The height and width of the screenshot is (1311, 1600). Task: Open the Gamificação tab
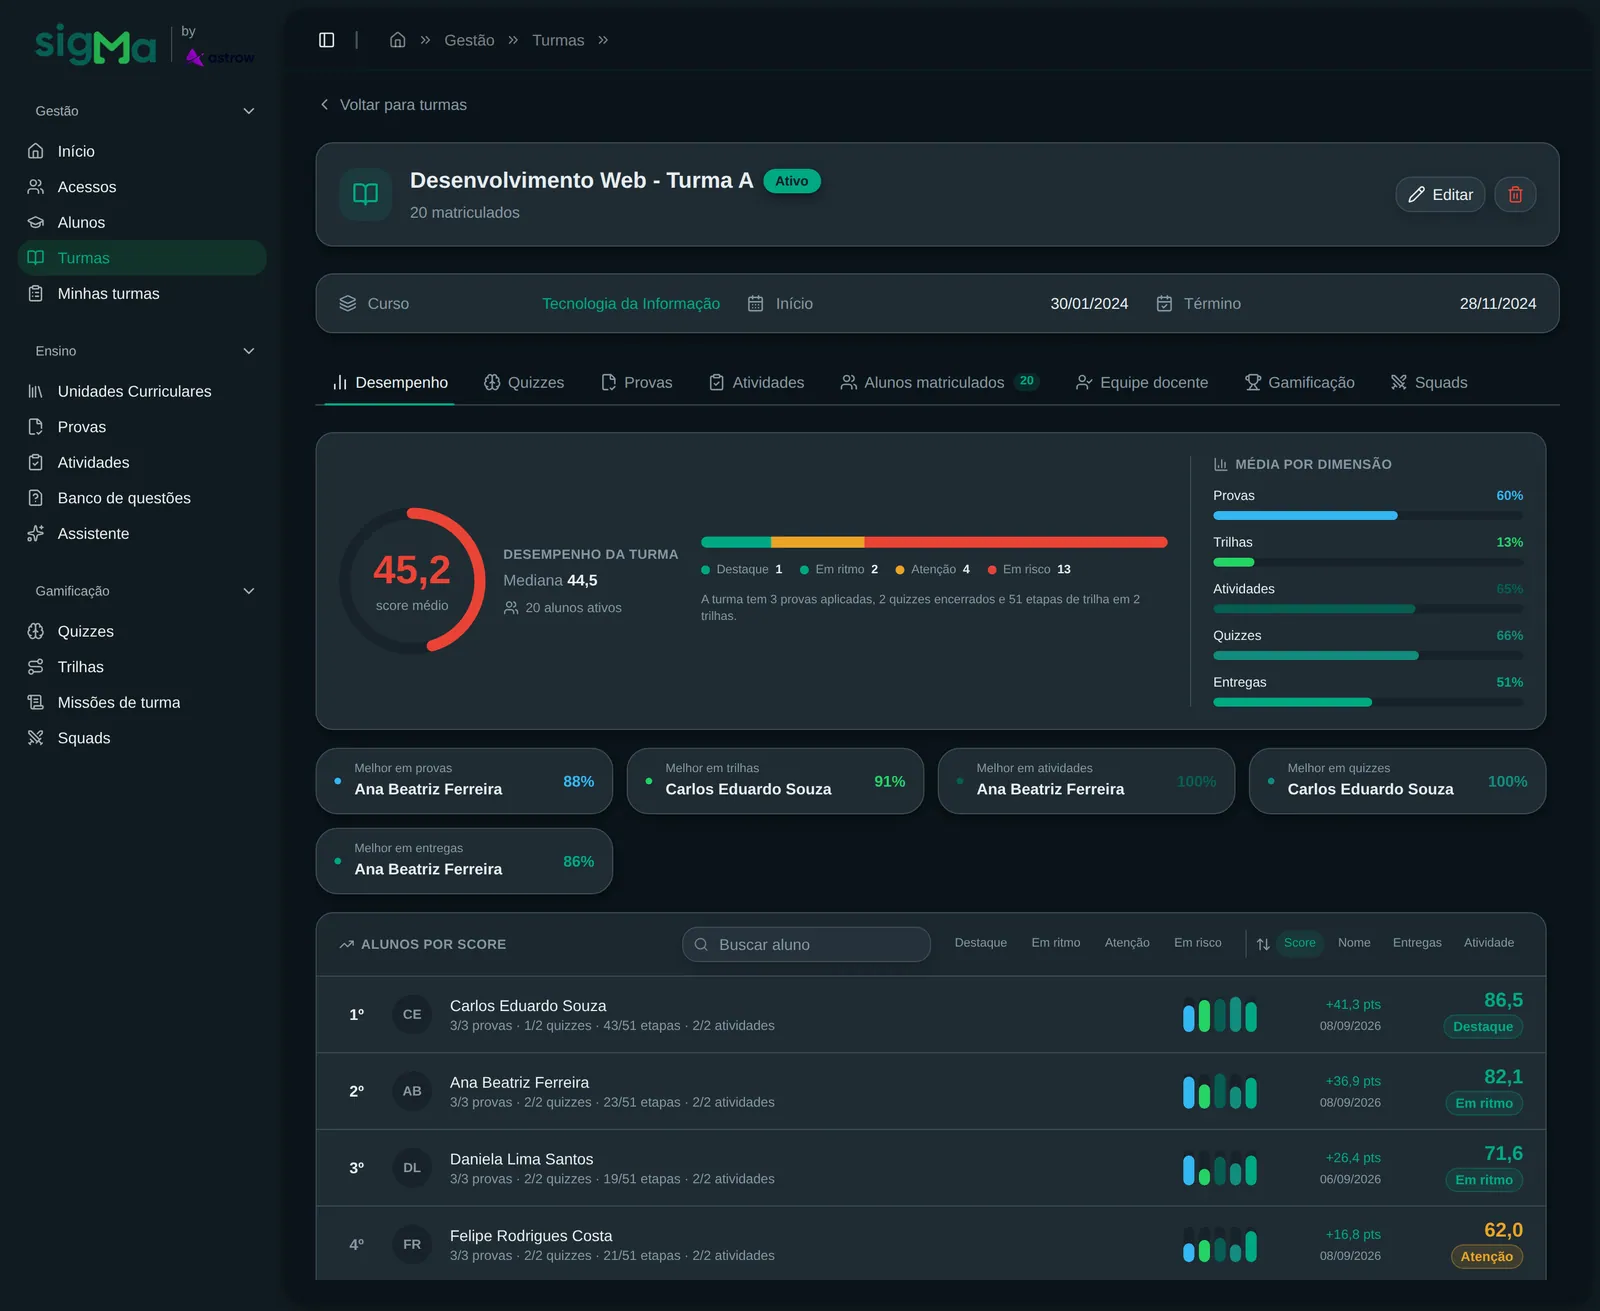[1299, 382]
